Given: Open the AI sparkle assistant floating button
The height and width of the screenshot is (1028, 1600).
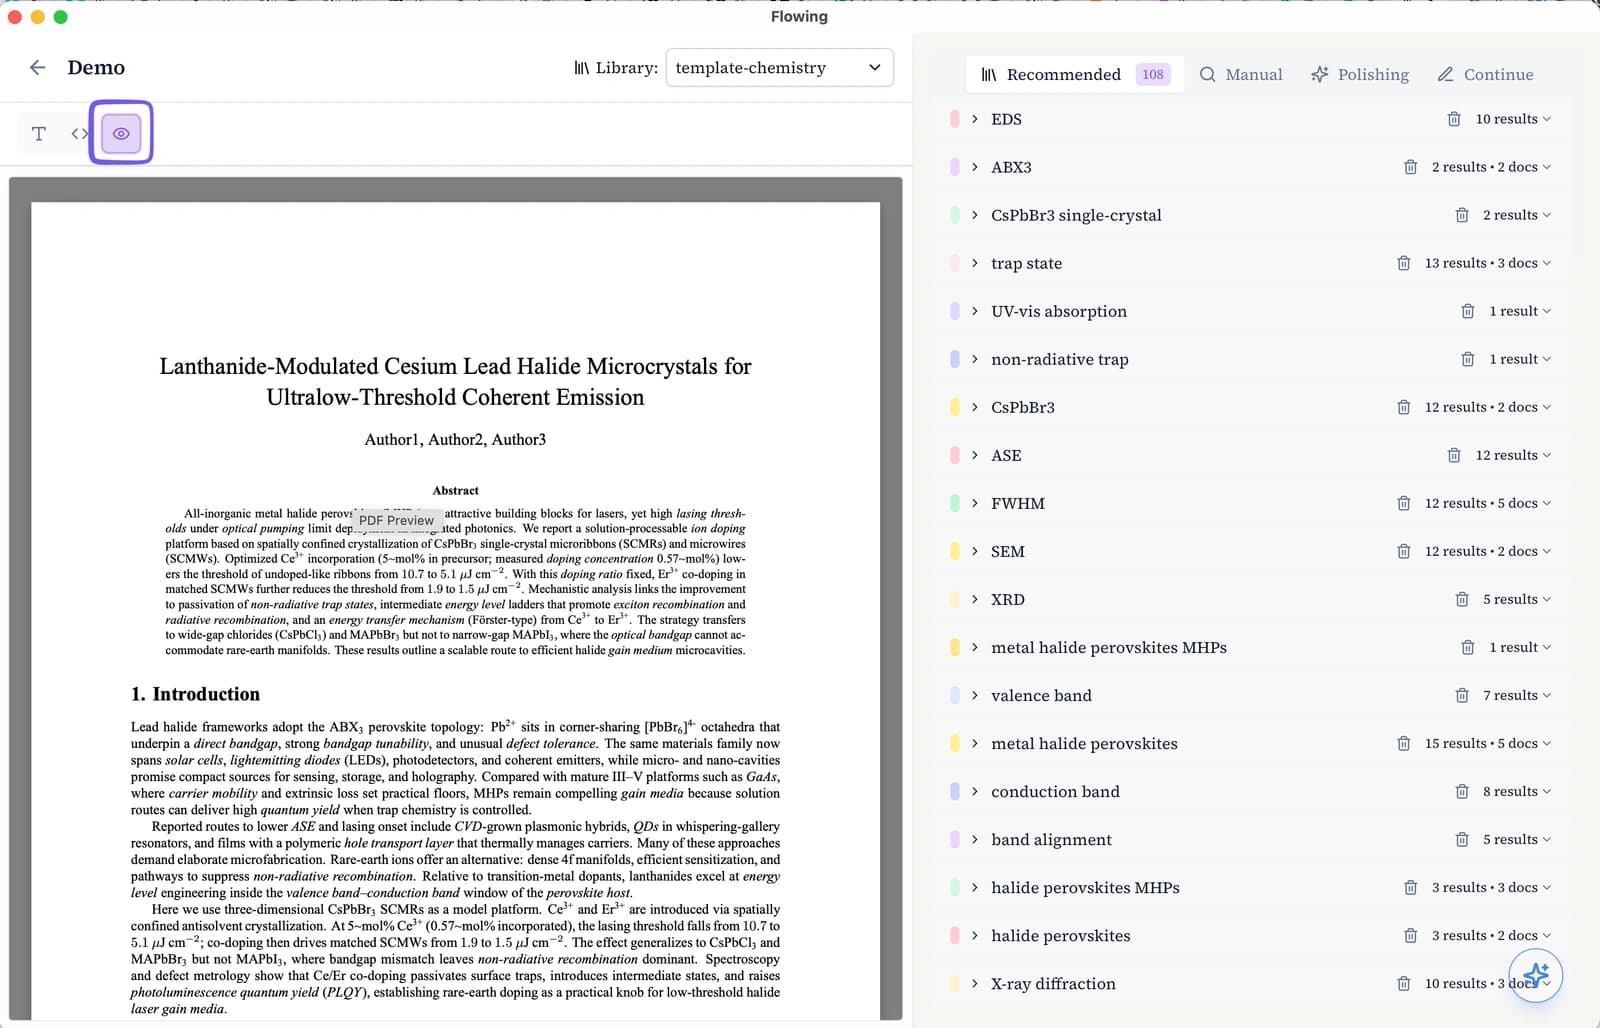Looking at the screenshot, I should (1536, 975).
